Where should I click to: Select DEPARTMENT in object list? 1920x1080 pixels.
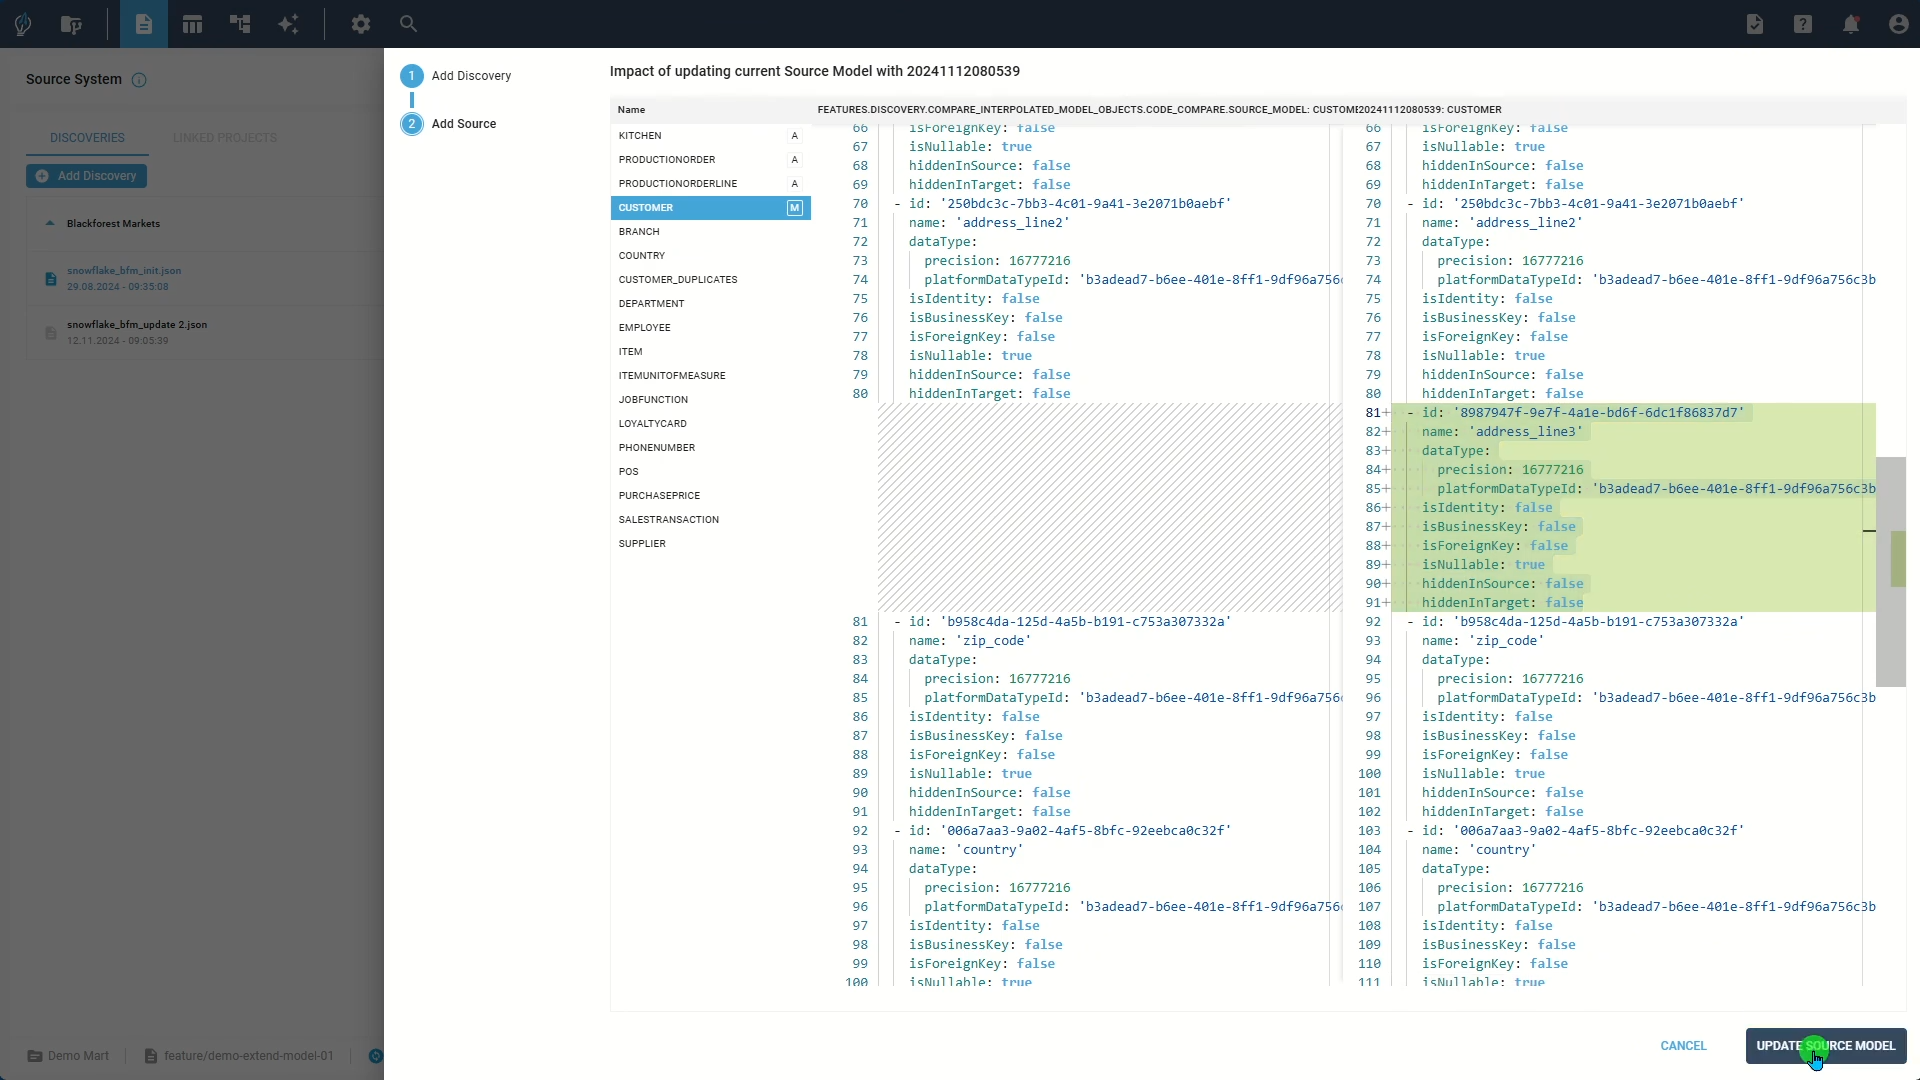point(711,304)
